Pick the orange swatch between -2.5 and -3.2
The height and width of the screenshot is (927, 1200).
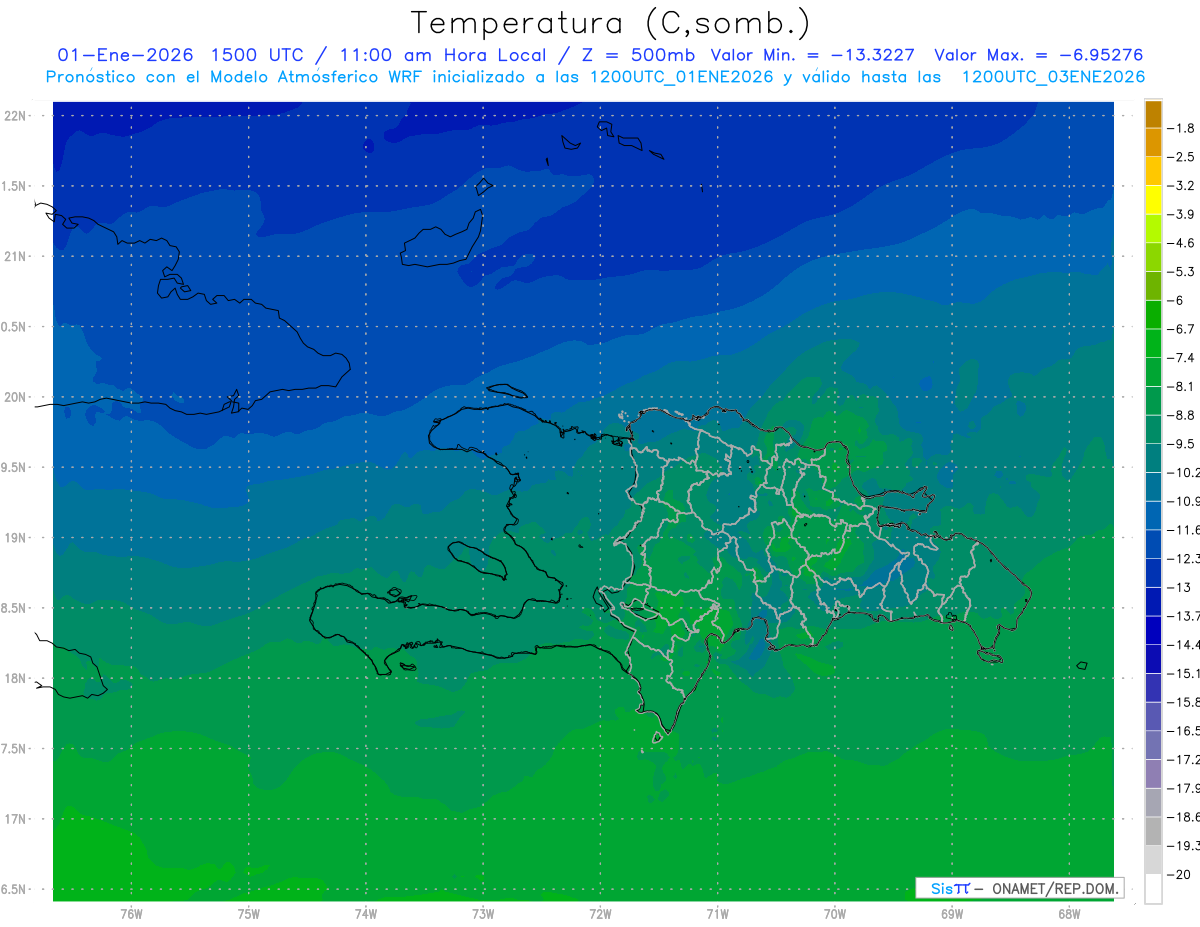[x=1153, y=171]
